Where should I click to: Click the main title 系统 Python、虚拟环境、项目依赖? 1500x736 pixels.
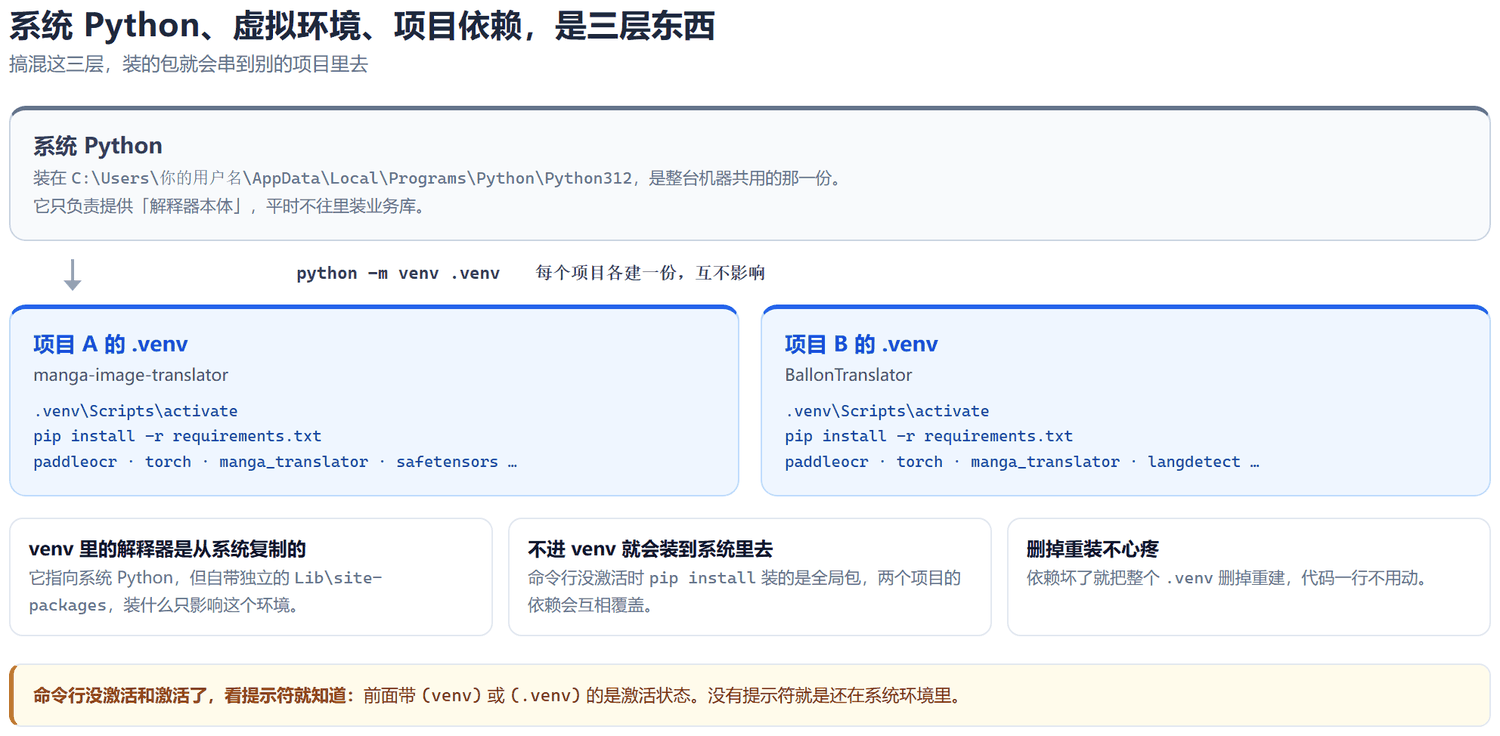[362, 26]
